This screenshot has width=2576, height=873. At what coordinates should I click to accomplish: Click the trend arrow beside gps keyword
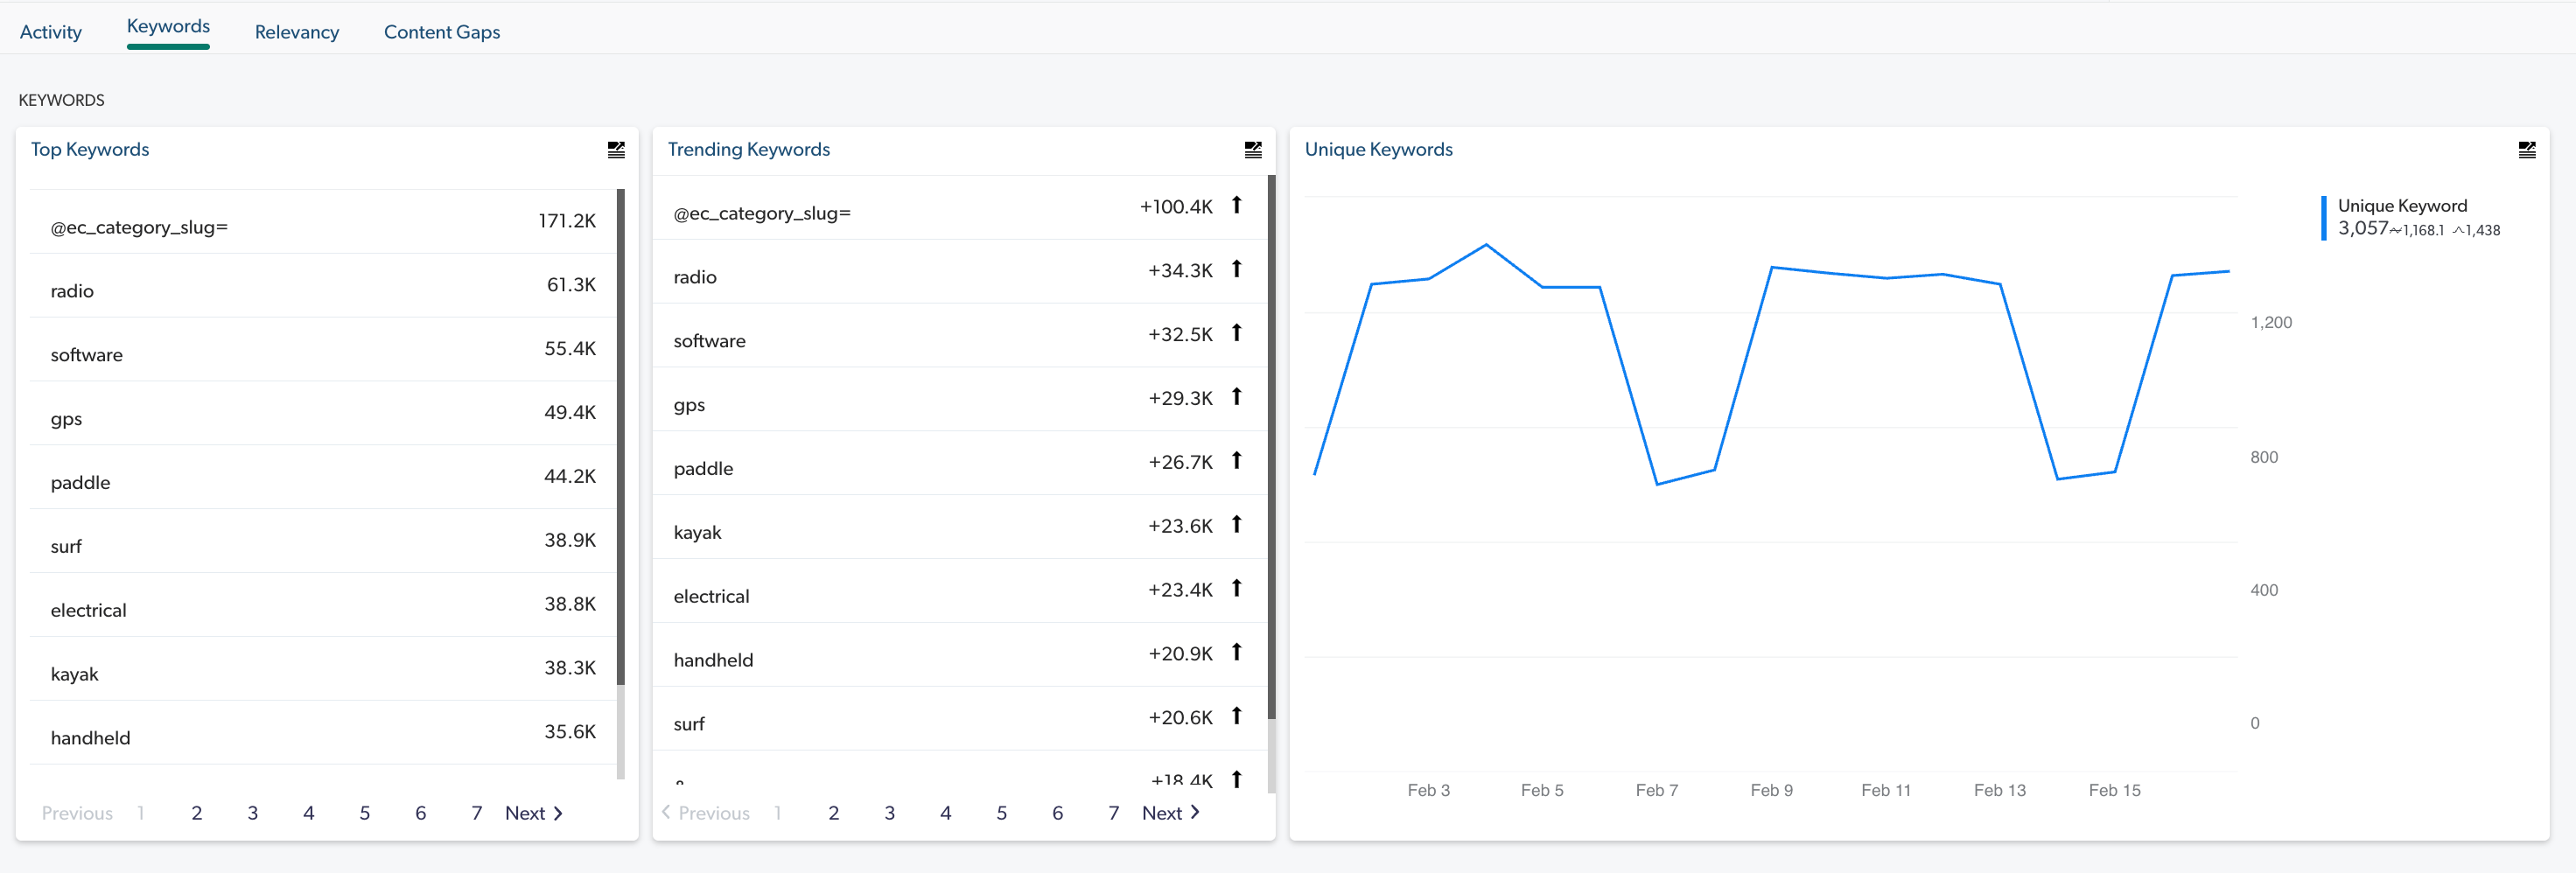pos(1237,397)
